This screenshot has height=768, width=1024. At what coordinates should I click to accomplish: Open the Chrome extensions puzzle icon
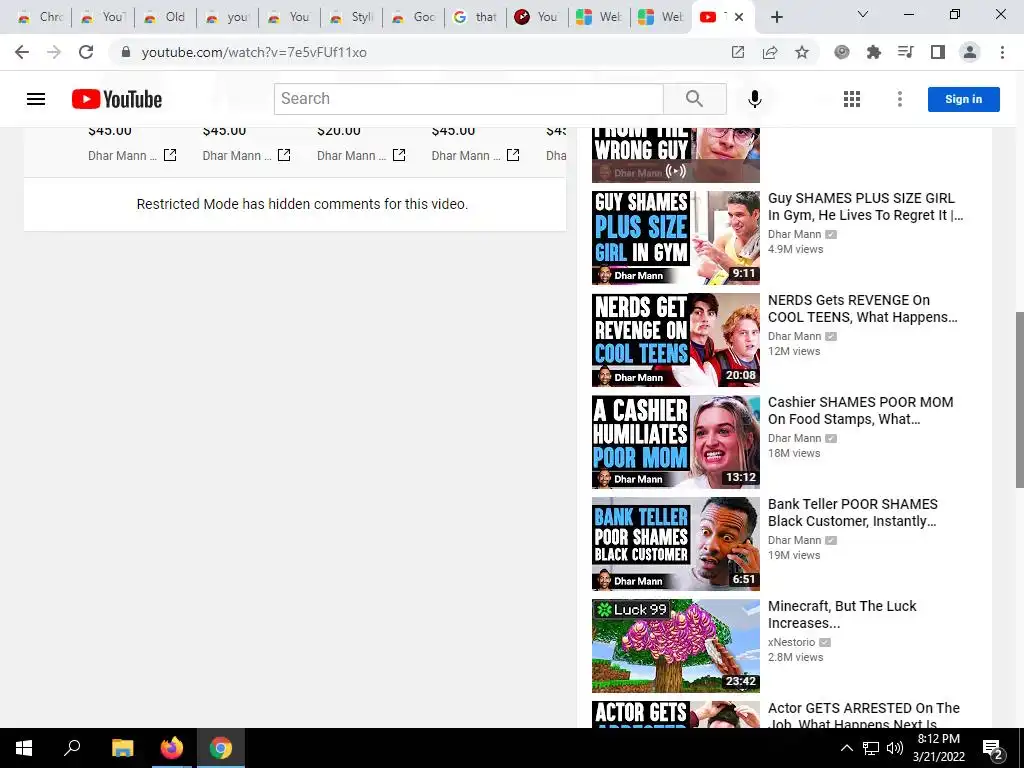873,52
